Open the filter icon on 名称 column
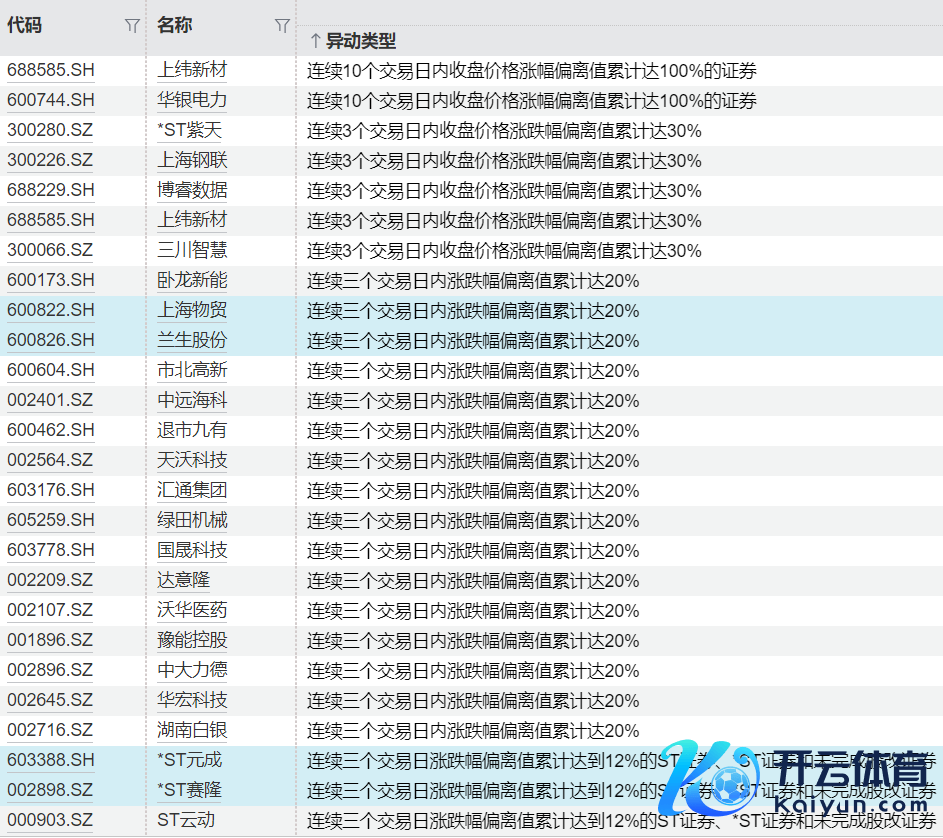This screenshot has width=943, height=838. 282,26
